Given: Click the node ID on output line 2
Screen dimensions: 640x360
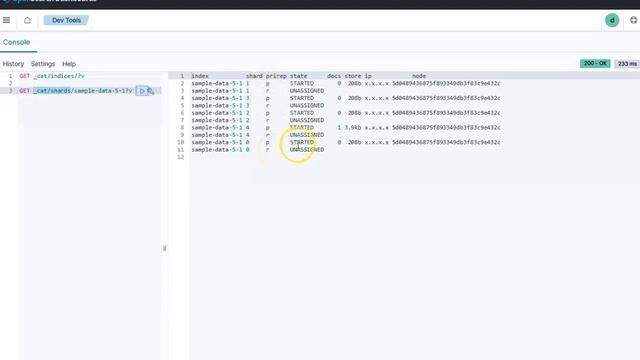Looking at the screenshot, I should 446,83.
